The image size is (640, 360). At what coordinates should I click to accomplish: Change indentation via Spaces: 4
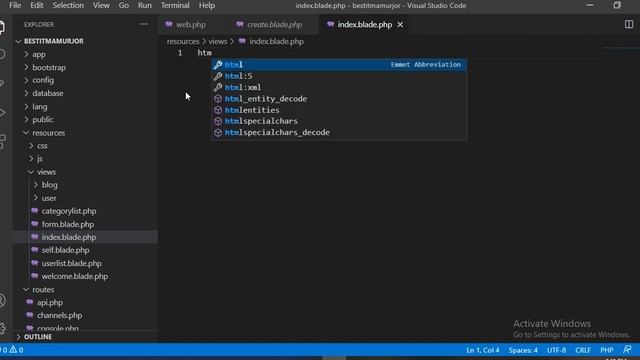523,350
